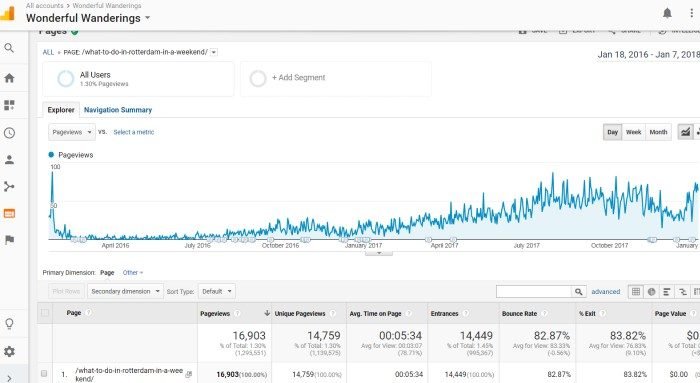
Task: Toggle the select-all rows checkbox in header
Action: pyautogui.click(x=45, y=312)
